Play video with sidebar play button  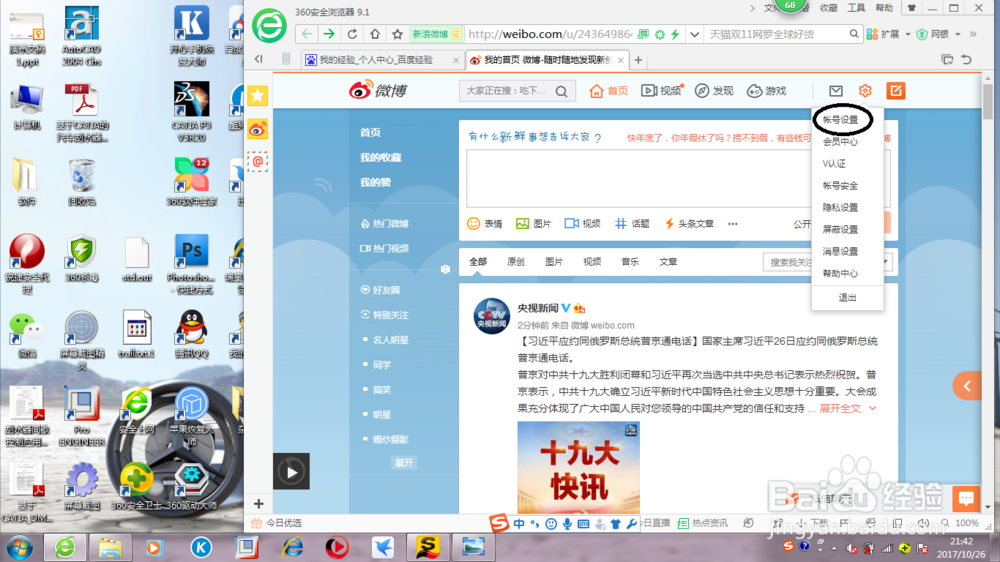(x=291, y=471)
